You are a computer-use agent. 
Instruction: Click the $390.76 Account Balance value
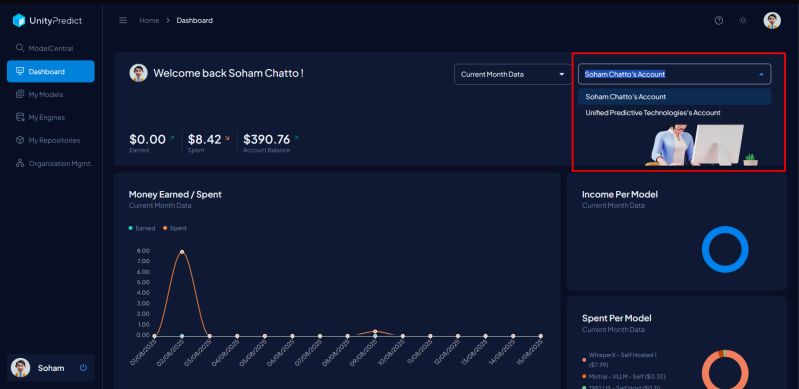click(267, 139)
